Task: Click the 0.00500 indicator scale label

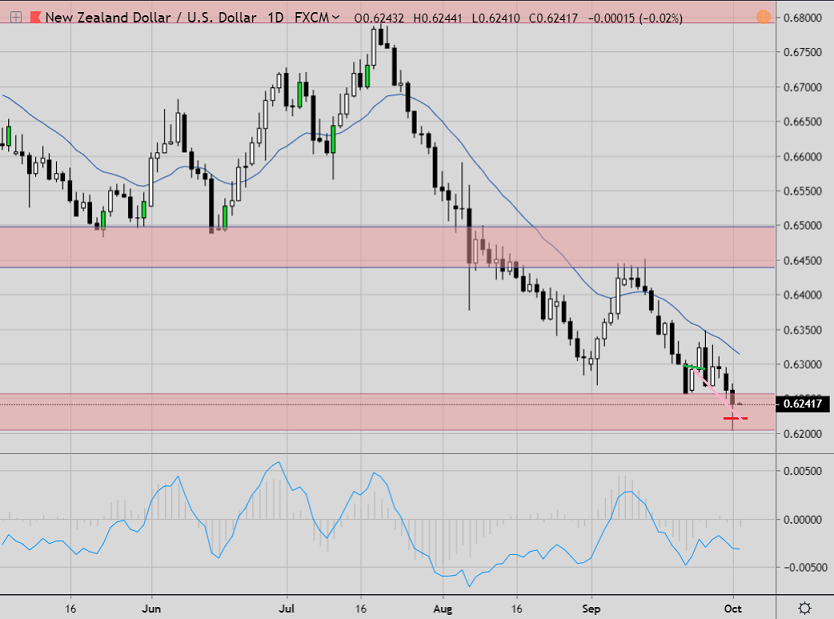Action: click(803, 471)
